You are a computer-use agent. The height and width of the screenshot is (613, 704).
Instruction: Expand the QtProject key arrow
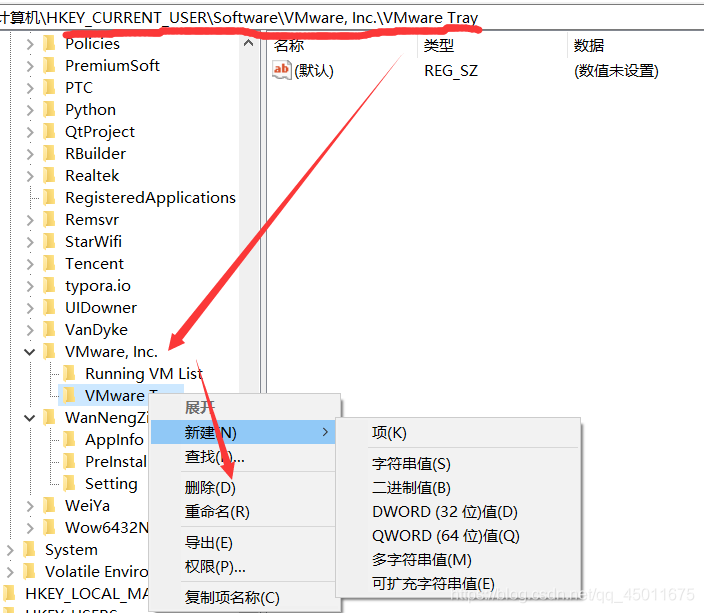29,132
